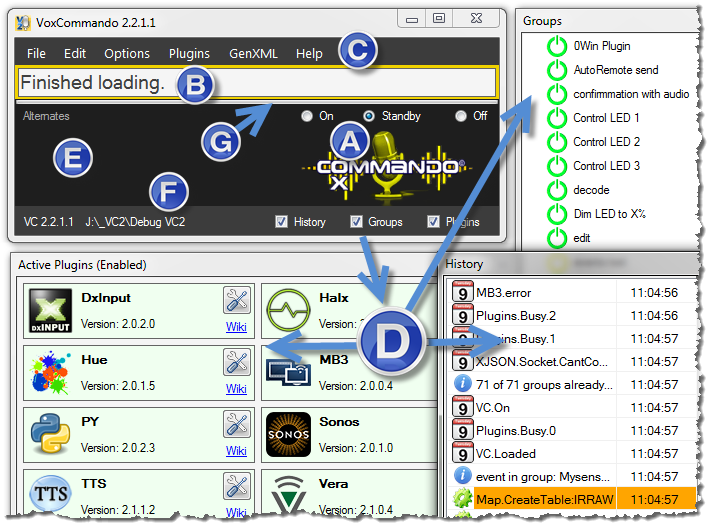
Task: Open the DxInput Wiki link
Action: [236, 327]
